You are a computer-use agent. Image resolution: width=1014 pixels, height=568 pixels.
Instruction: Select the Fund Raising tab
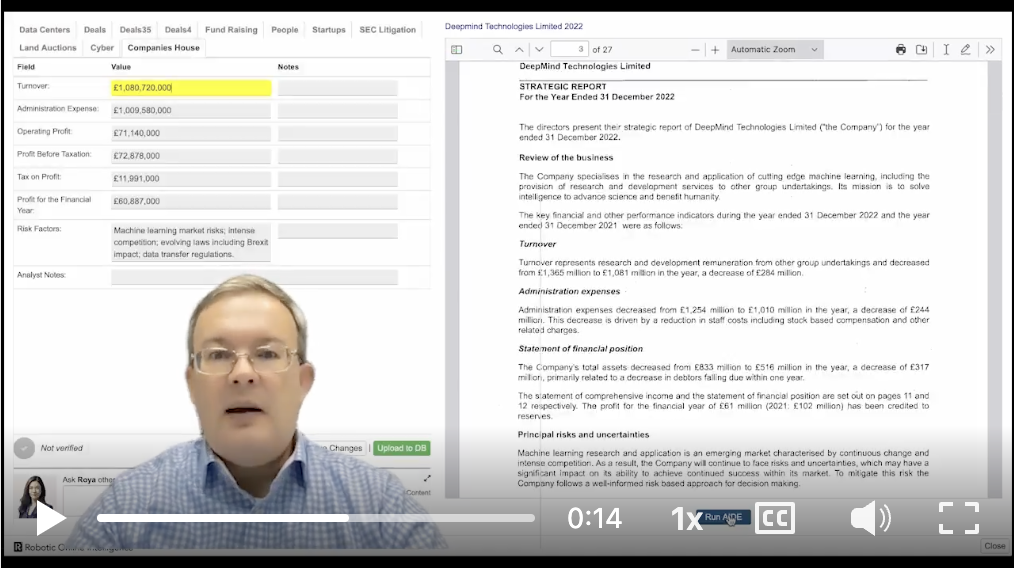(231, 30)
